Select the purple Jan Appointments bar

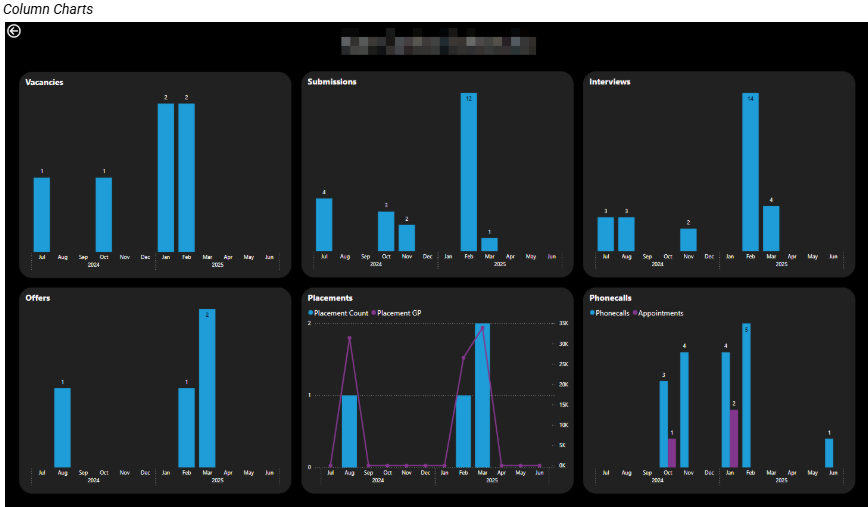pyautogui.click(x=734, y=439)
